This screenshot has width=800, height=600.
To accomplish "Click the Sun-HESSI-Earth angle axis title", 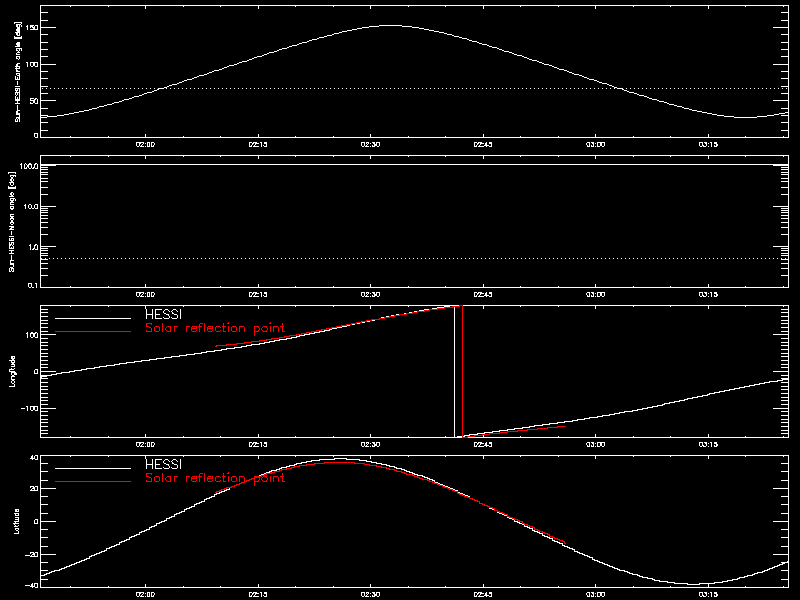I will pos(17,71).
